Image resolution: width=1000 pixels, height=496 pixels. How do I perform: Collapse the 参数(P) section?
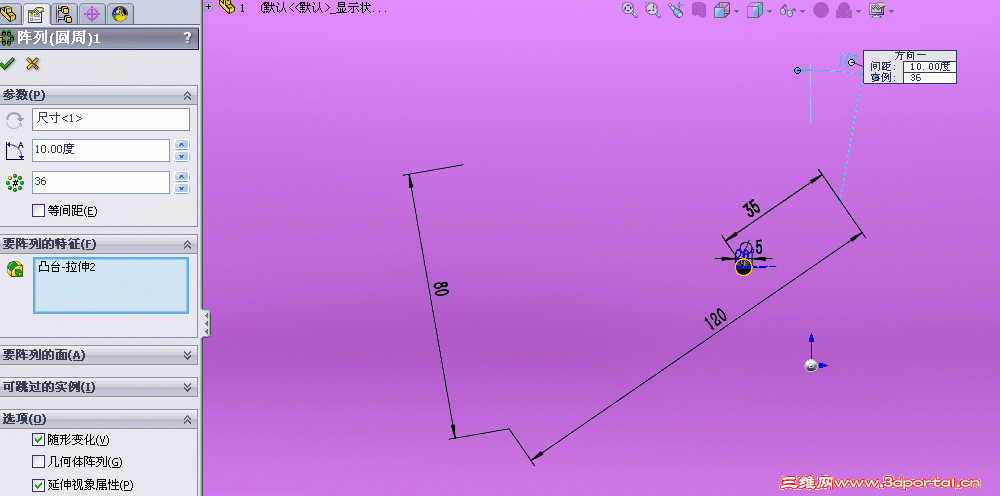click(x=188, y=95)
